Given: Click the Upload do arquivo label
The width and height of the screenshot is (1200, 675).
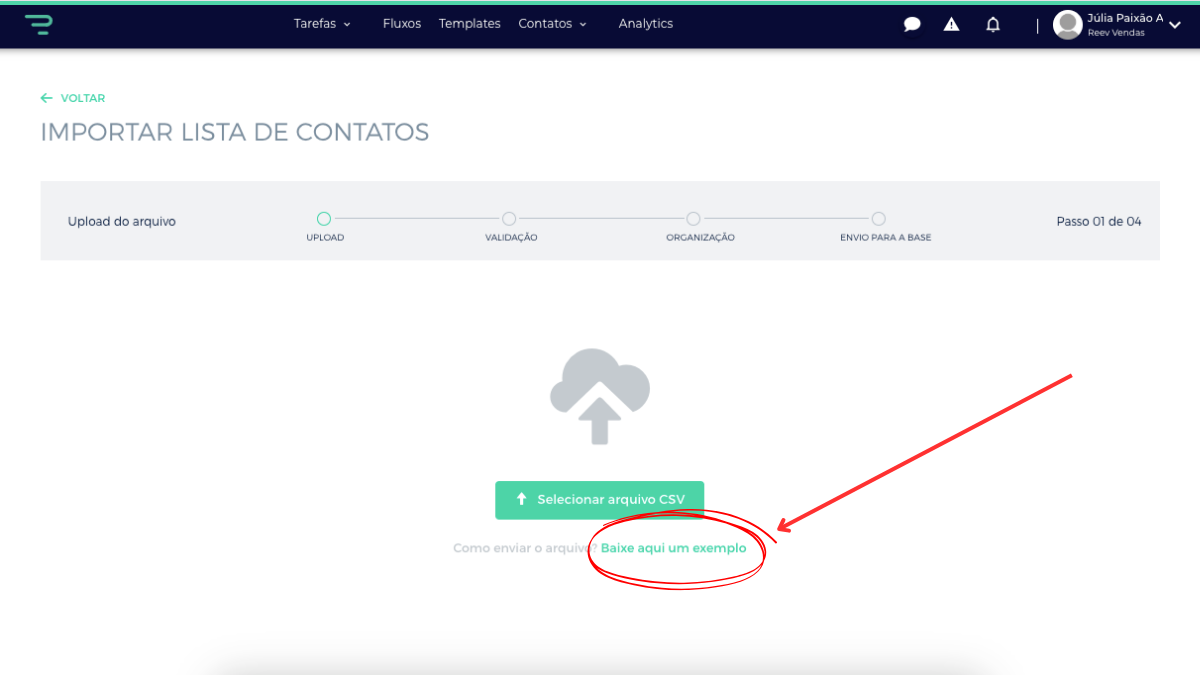Looking at the screenshot, I should point(122,222).
